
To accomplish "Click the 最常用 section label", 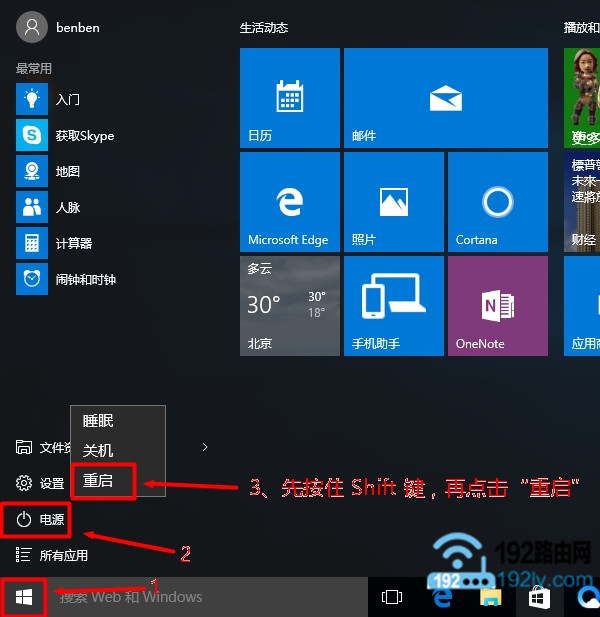I will (34, 68).
